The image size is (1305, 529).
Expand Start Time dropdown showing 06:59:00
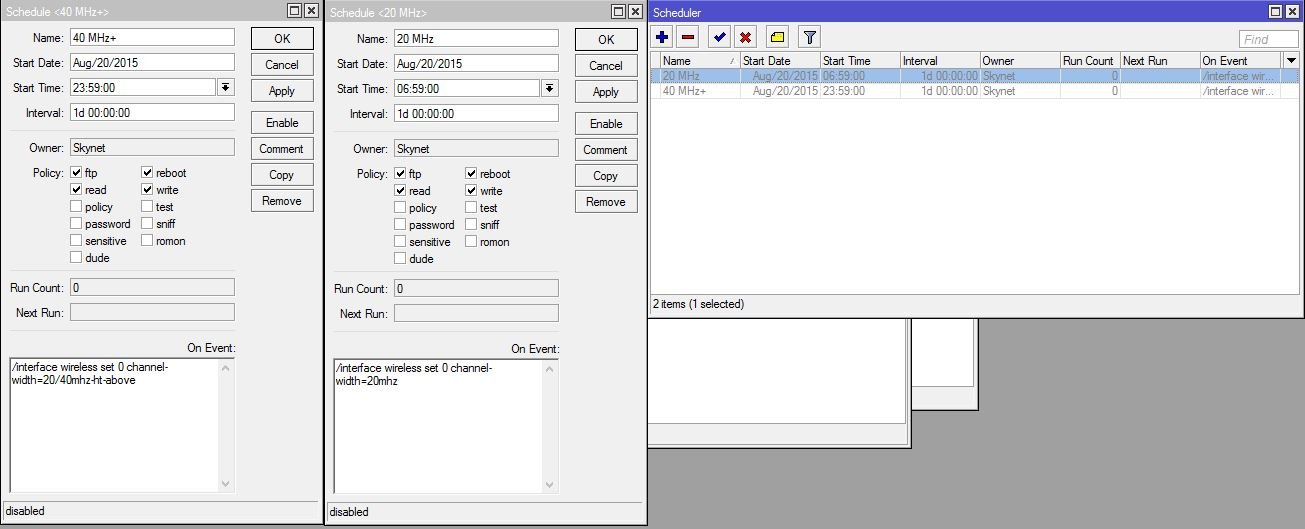tap(549, 89)
